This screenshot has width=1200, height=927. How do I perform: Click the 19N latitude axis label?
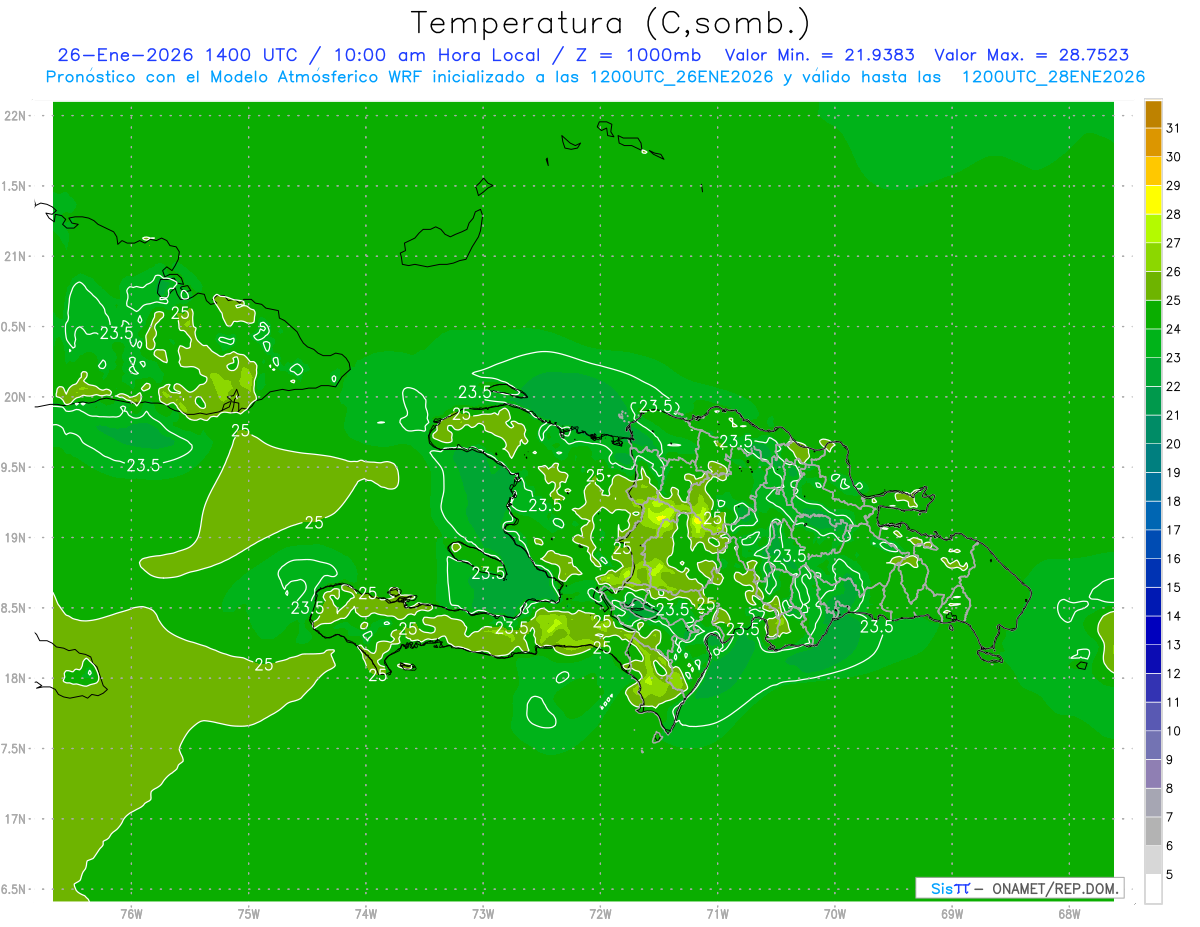[17, 538]
